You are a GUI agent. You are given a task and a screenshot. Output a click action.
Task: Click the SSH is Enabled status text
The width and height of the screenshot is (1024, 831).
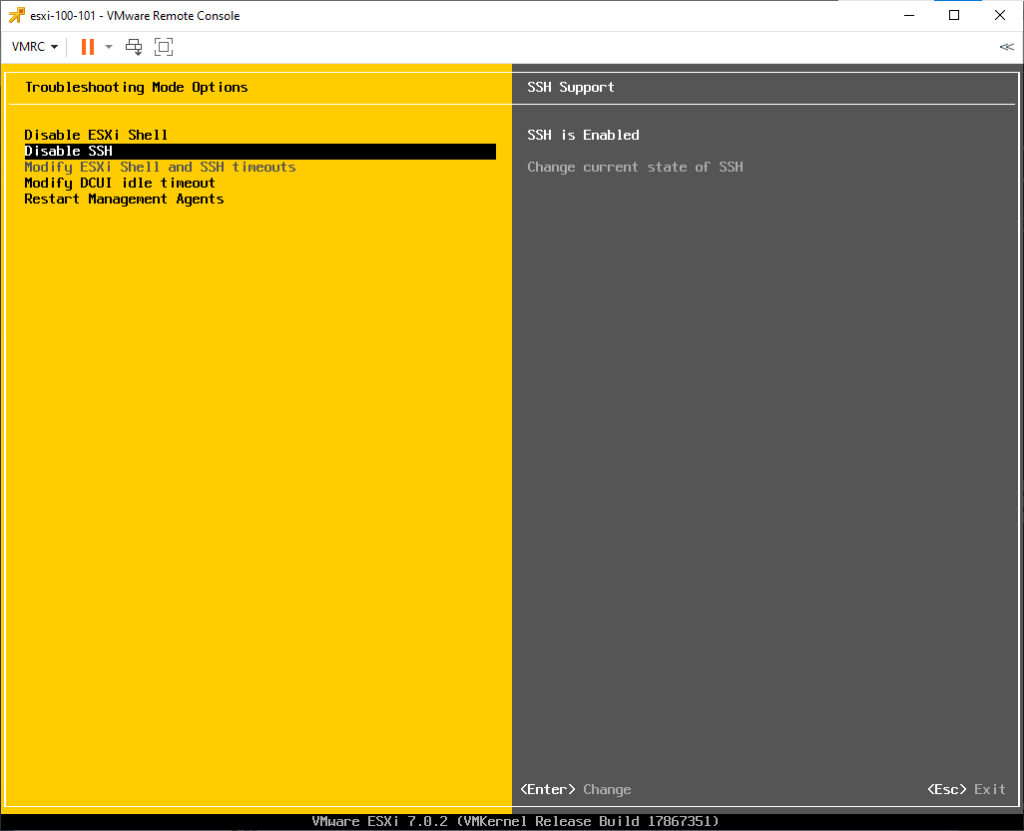click(583, 135)
